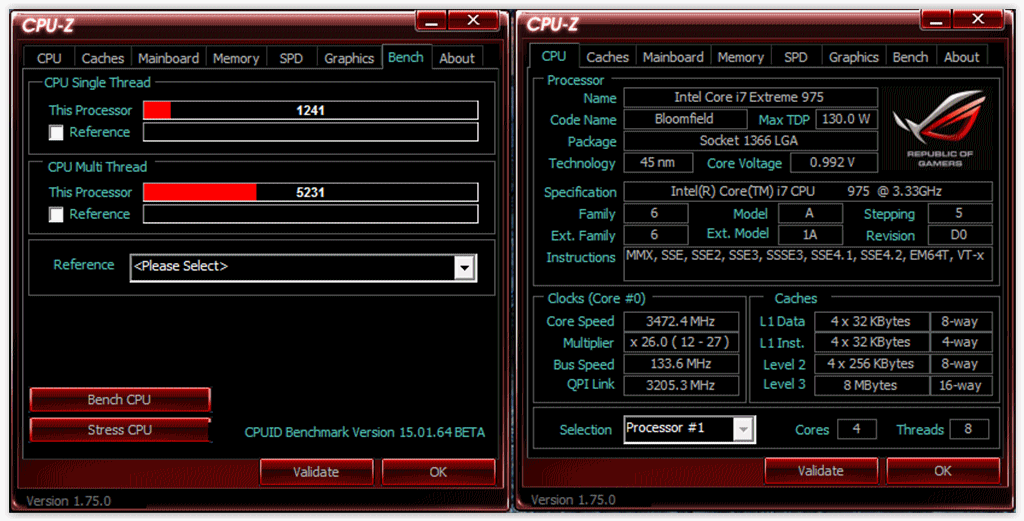Click the Stepping value 5
The width and height of the screenshot is (1024, 521).
click(x=959, y=213)
